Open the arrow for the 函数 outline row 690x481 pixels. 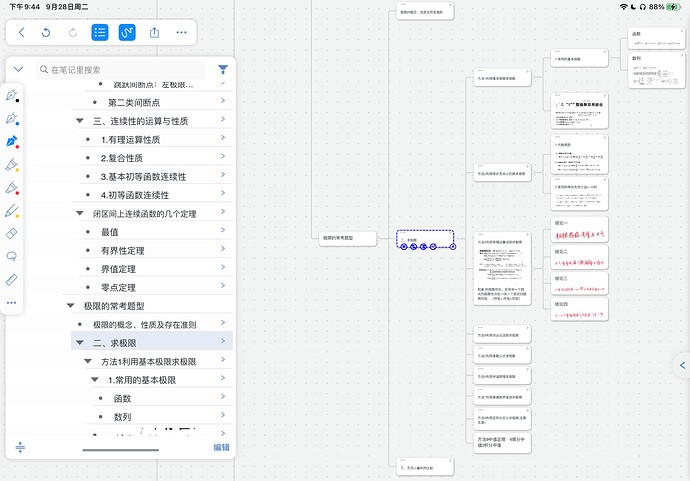point(223,397)
